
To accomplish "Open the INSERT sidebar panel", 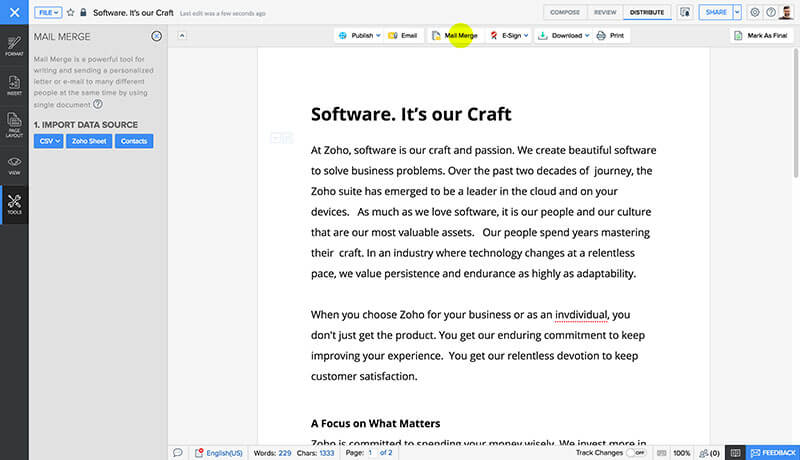I will point(14,85).
